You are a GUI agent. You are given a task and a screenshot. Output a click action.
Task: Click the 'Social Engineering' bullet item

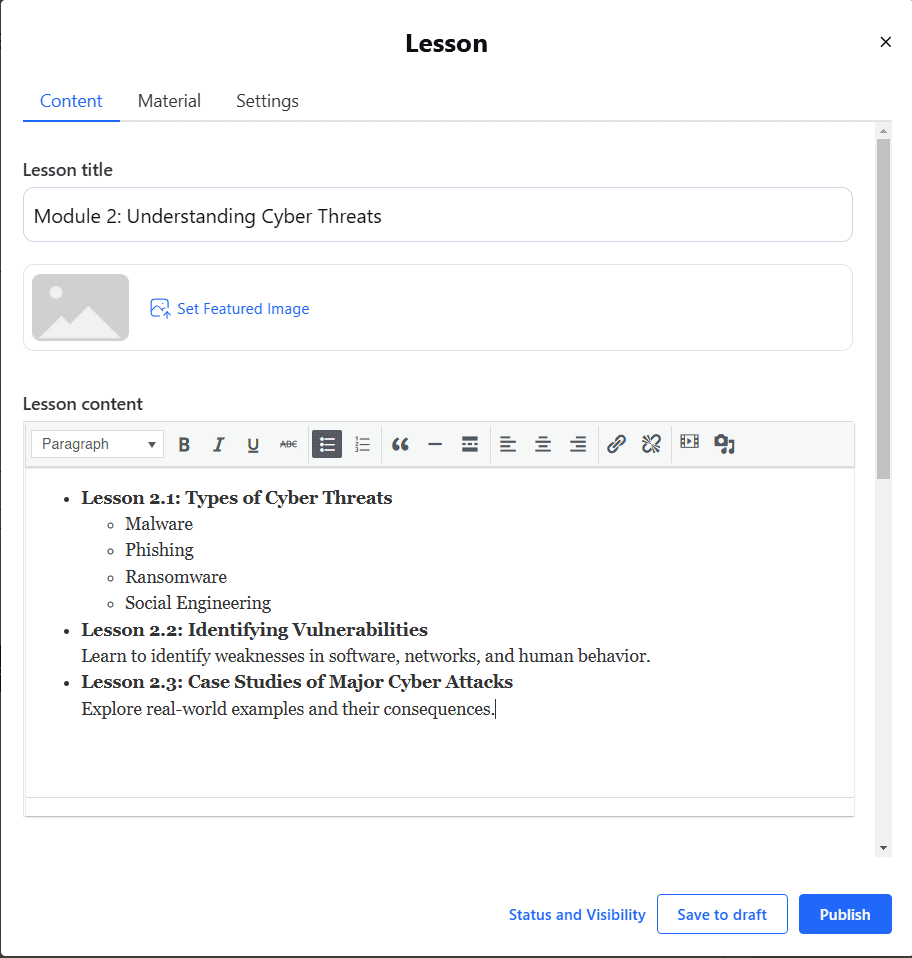198,603
